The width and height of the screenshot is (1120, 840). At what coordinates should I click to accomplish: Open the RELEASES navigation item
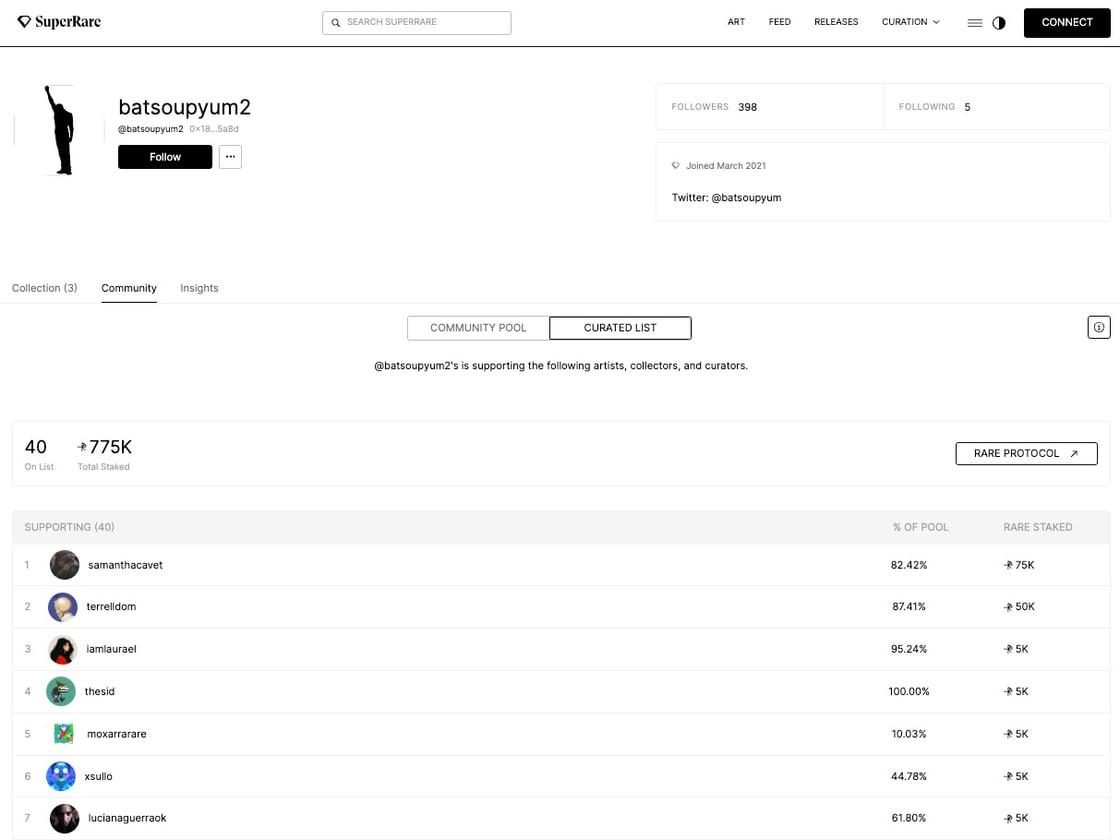tap(836, 21)
